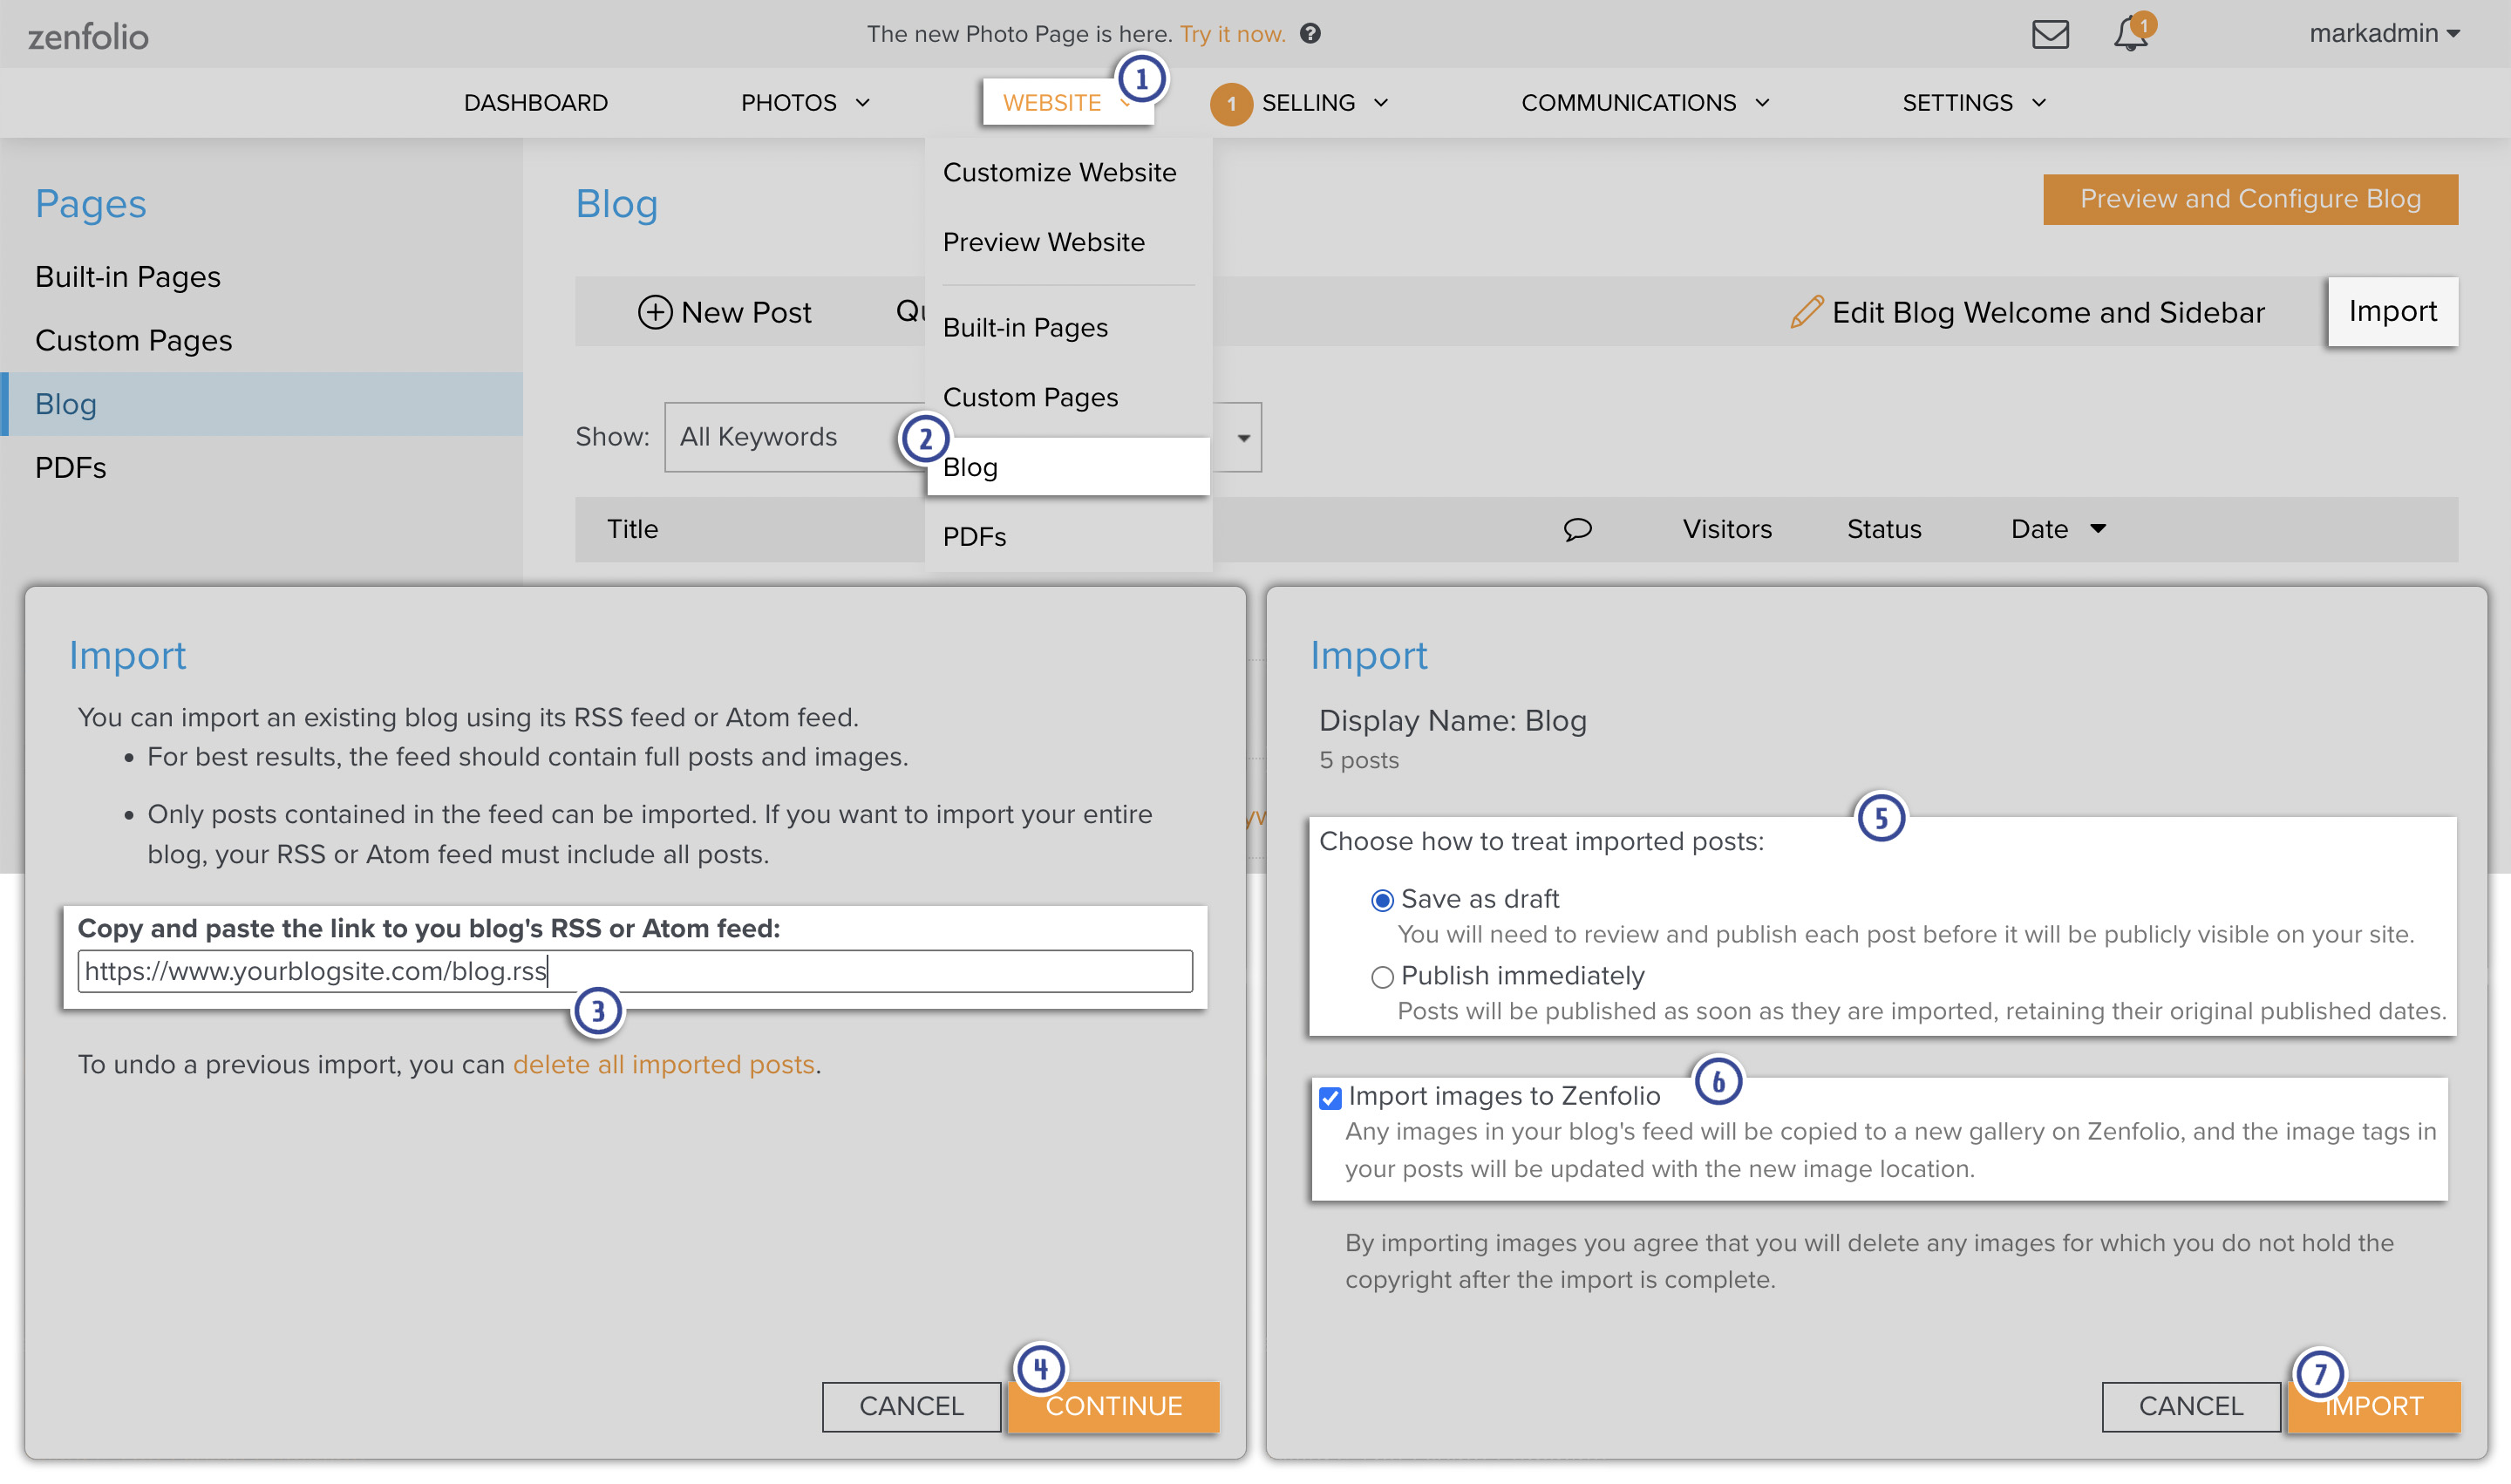Click CANCEL in the feed link dialog

click(x=911, y=1406)
